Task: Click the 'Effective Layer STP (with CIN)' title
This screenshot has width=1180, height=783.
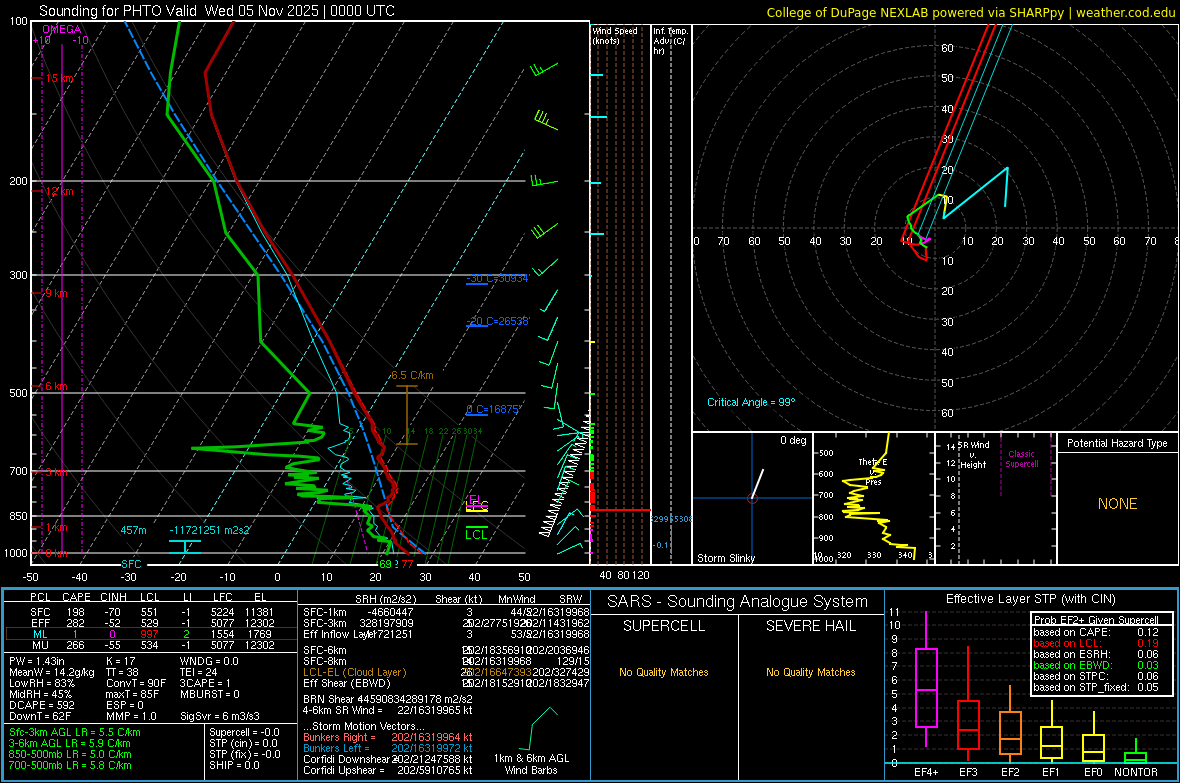Action: (1030, 599)
